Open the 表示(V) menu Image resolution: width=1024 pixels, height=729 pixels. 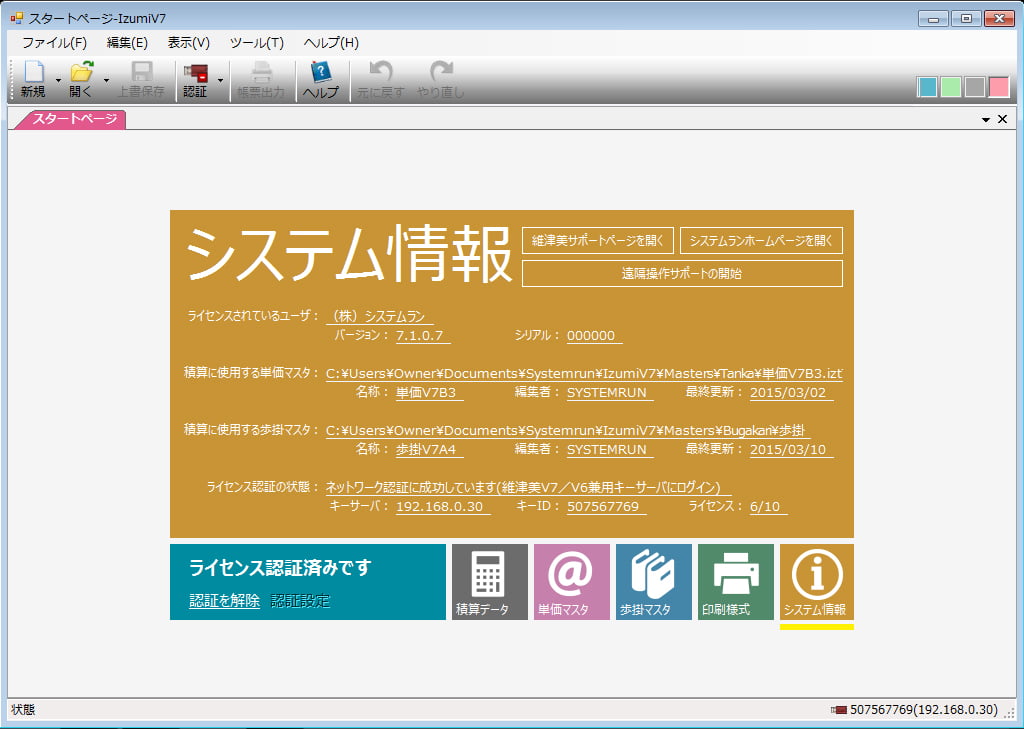click(189, 43)
